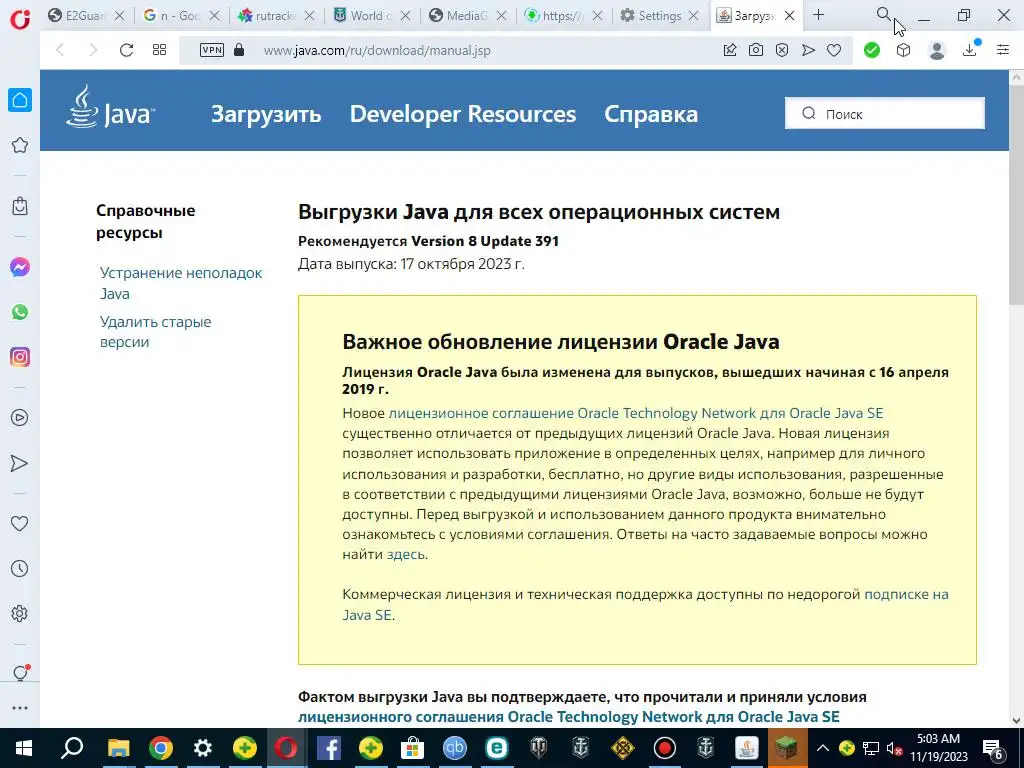Open Устранение неполадок Java link
This screenshot has height=768, width=1024.
[181, 283]
